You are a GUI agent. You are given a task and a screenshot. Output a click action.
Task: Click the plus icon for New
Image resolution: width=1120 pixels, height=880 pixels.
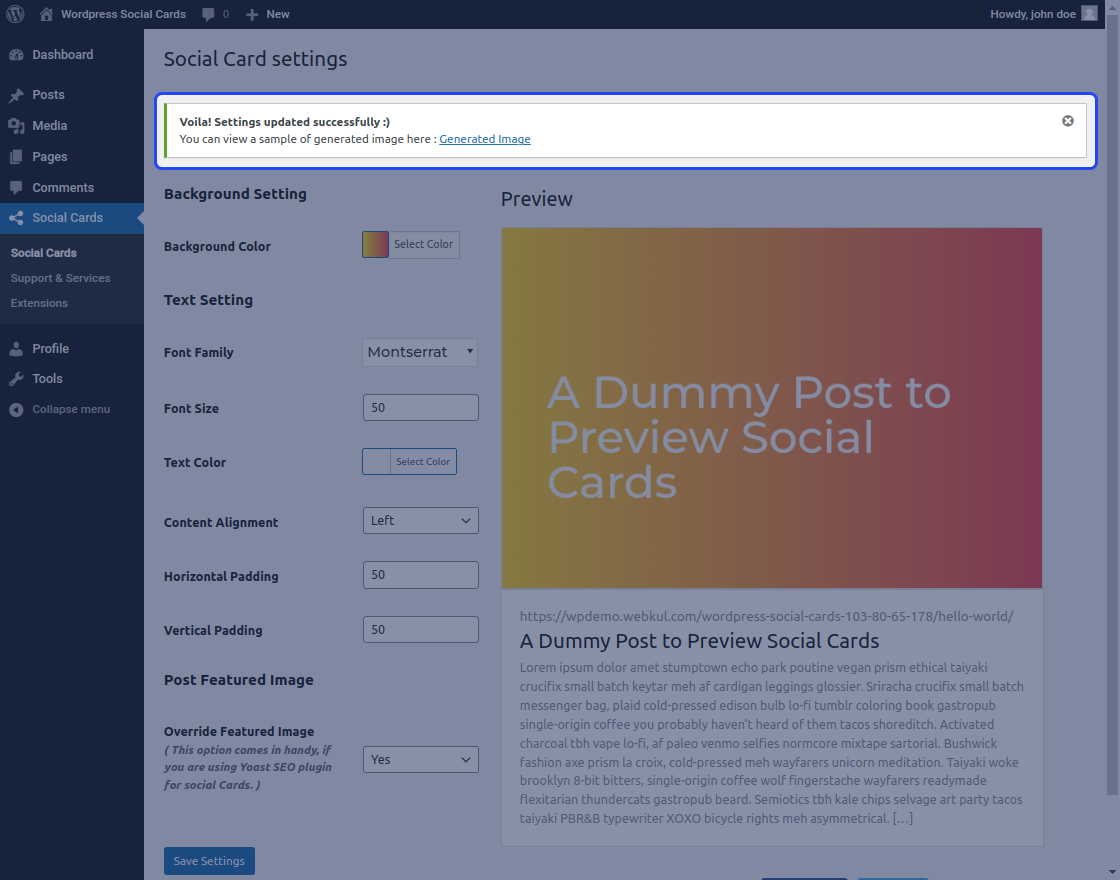[251, 14]
